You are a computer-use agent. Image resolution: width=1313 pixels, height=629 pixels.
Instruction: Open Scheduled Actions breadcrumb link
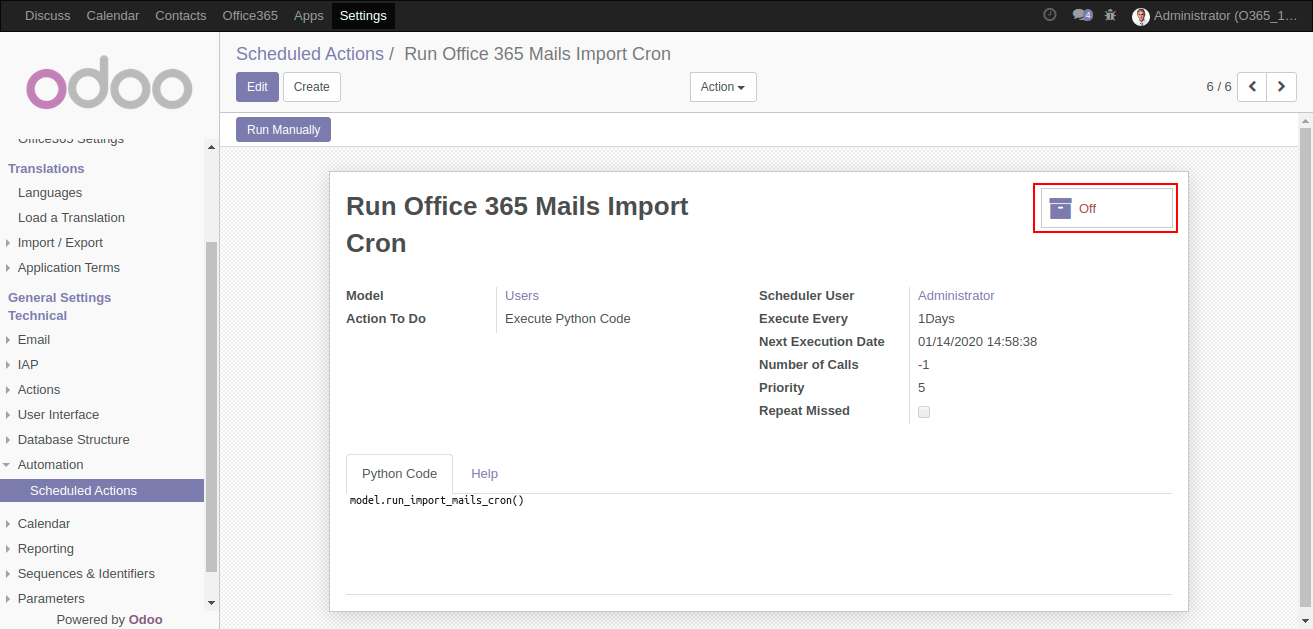[x=310, y=54]
